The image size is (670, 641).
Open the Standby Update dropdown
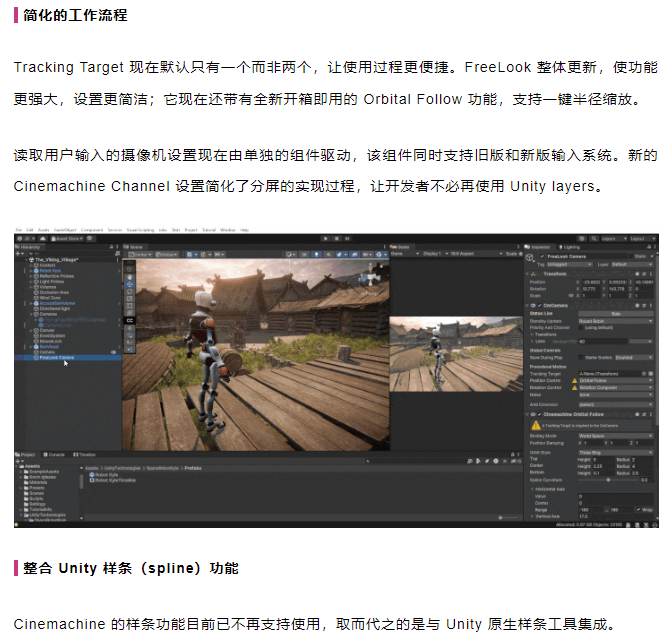click(616, 321)
